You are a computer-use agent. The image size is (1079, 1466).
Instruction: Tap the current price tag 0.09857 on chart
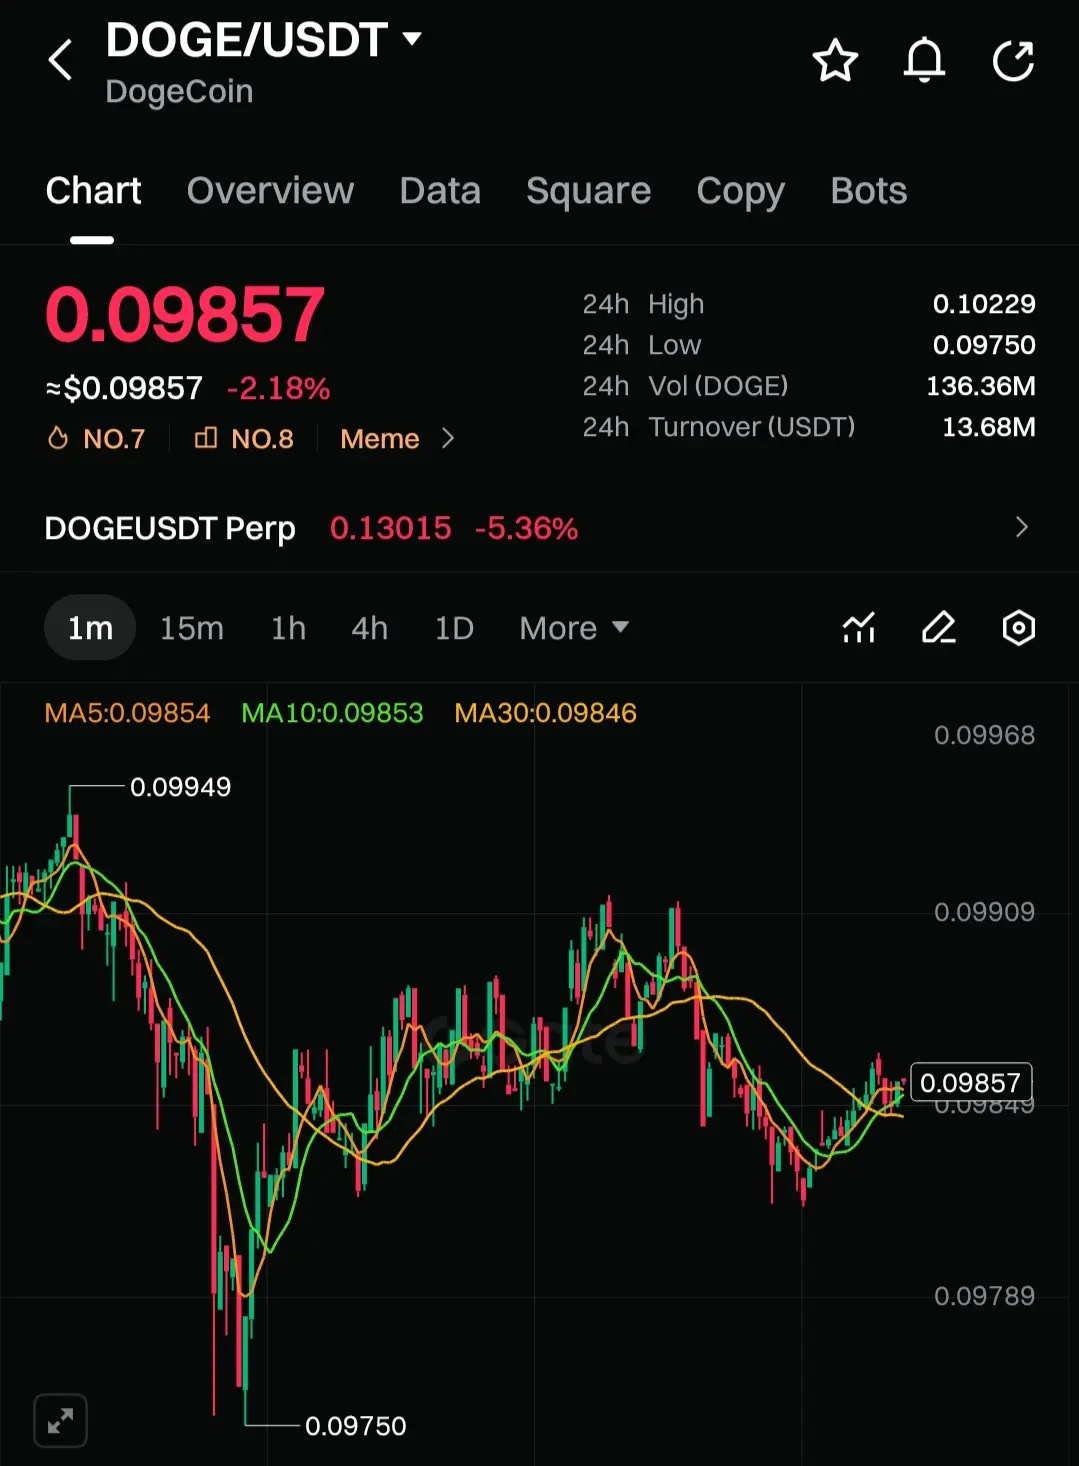pyautogui.click(x=970, y=1083)
